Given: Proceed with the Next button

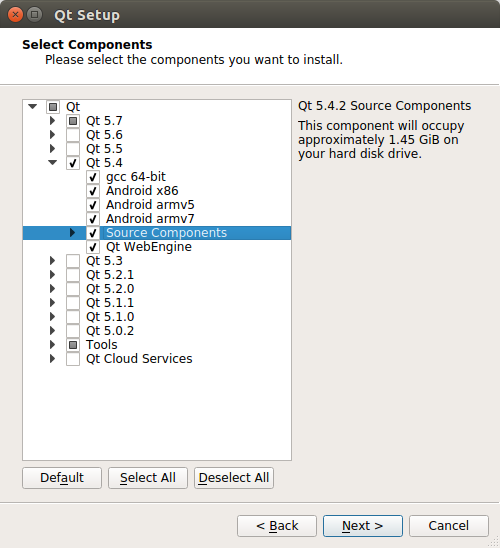Looking at the screenshot, I should pos(363,526).
